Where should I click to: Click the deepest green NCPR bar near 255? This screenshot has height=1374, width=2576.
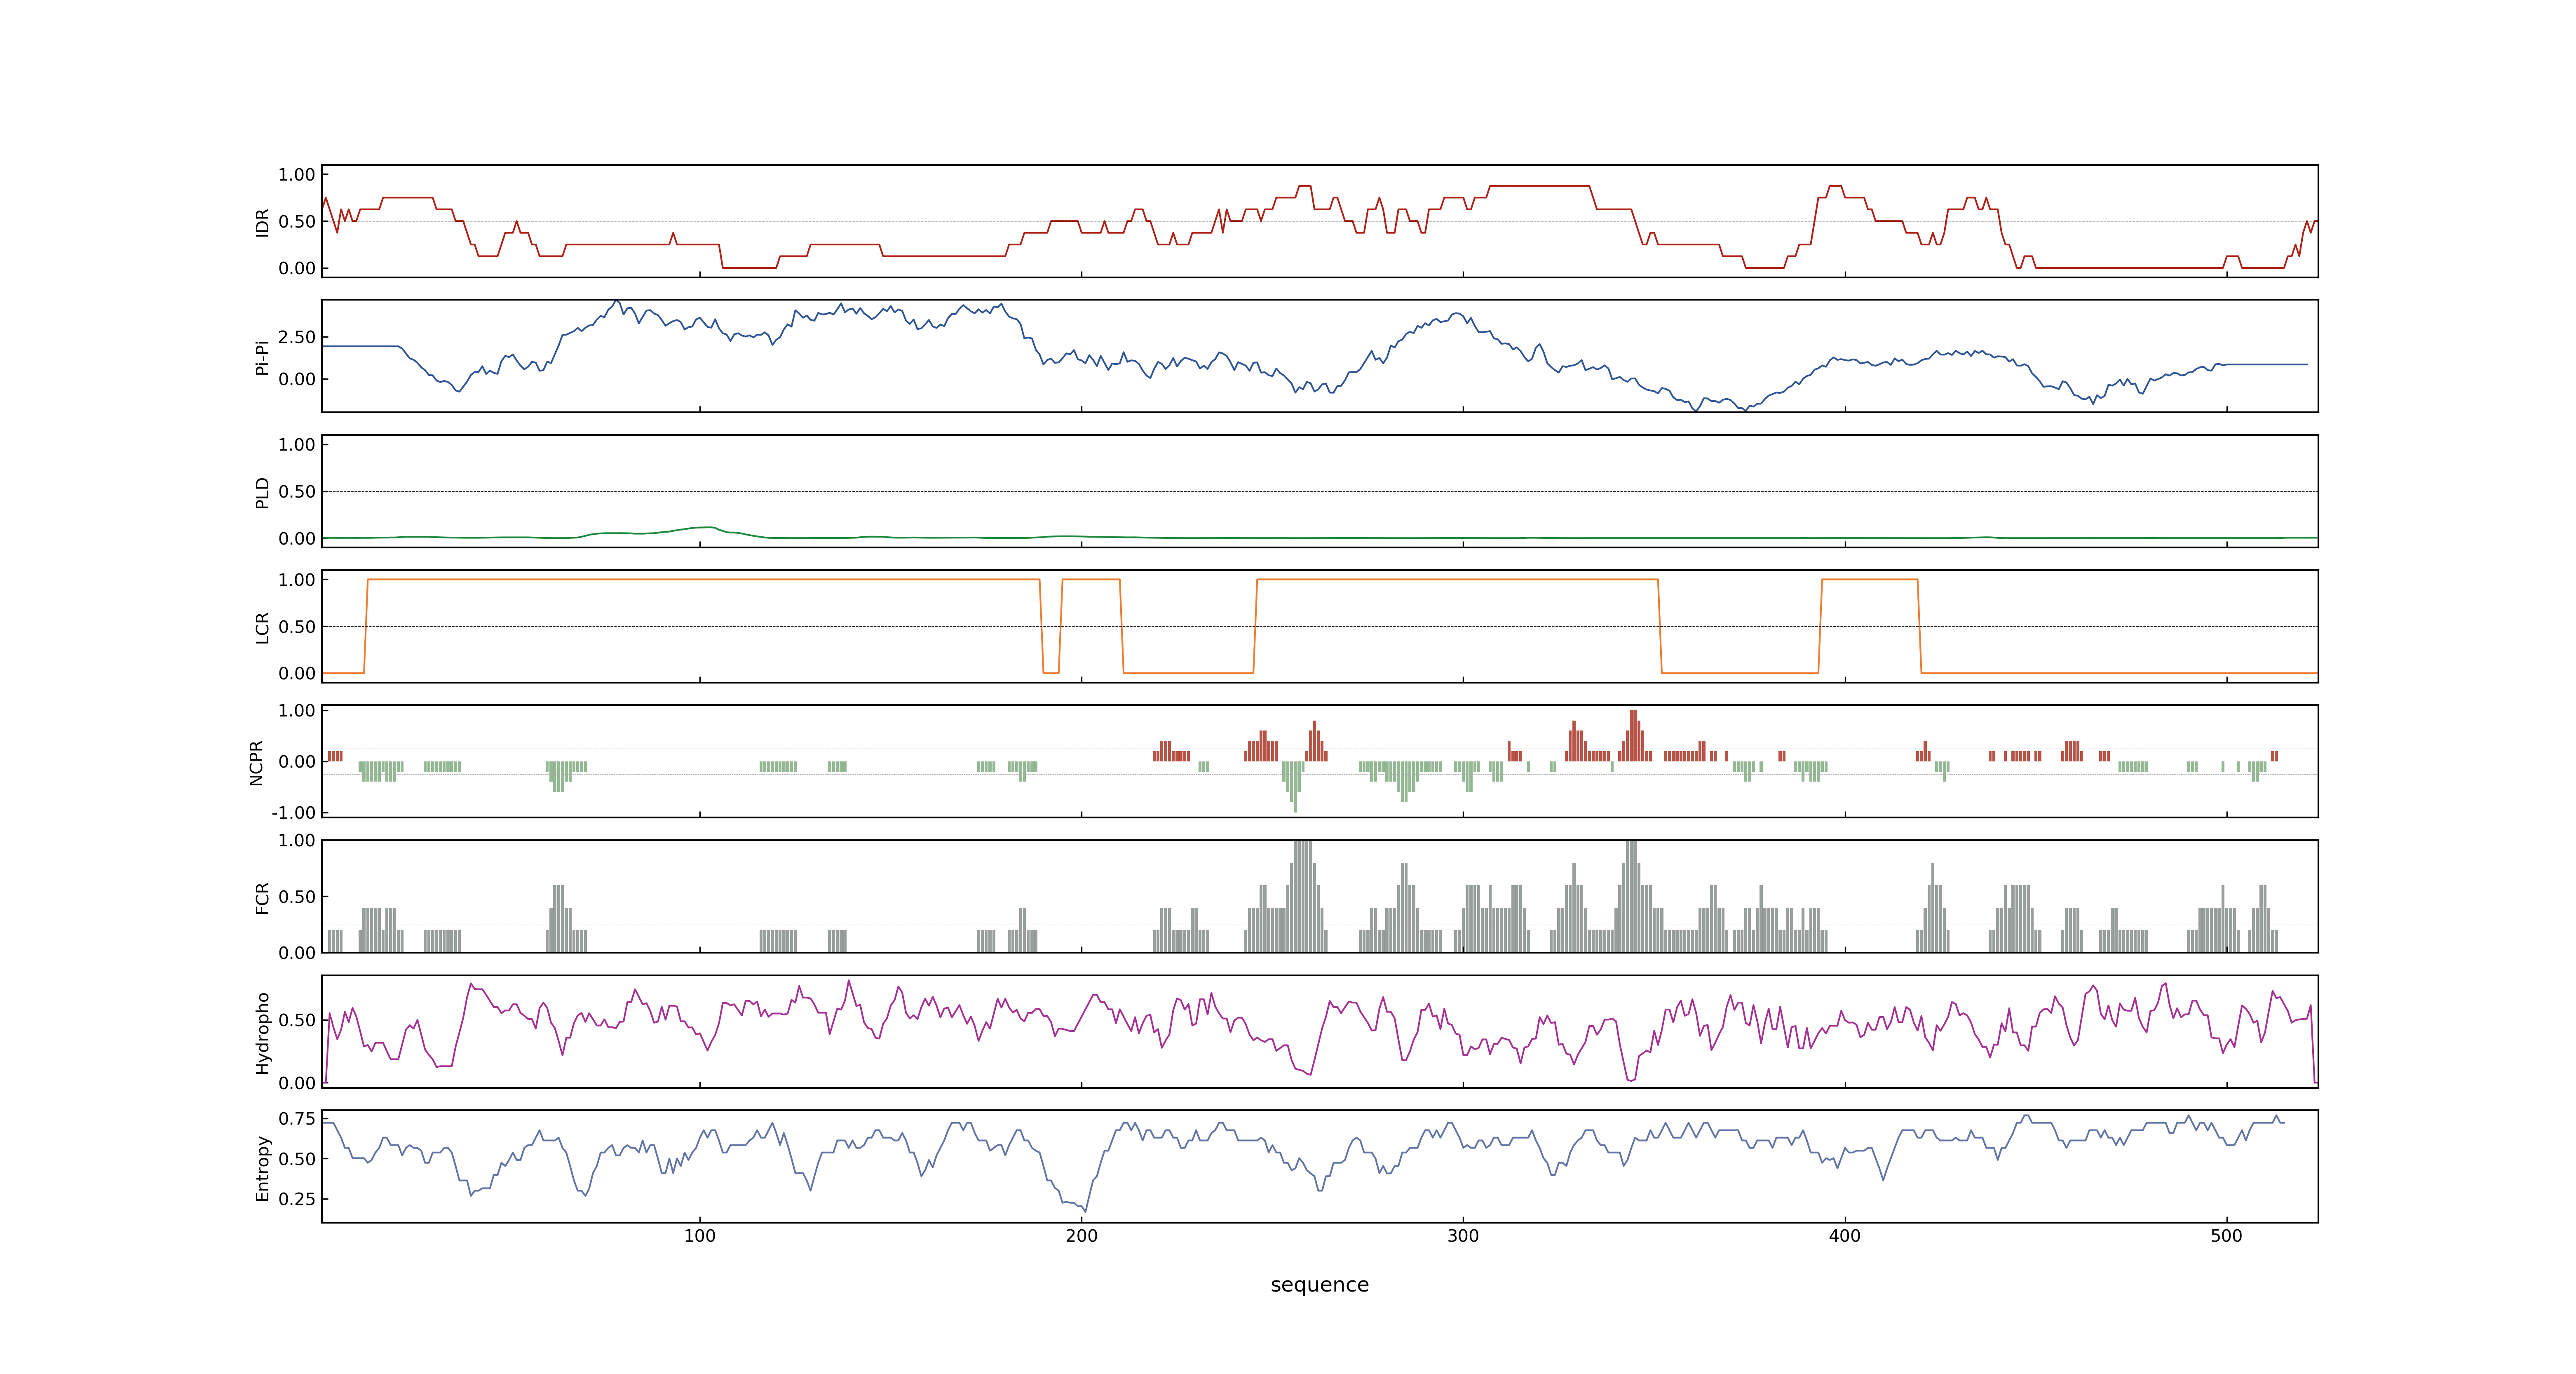click(x=1295, y=786)
